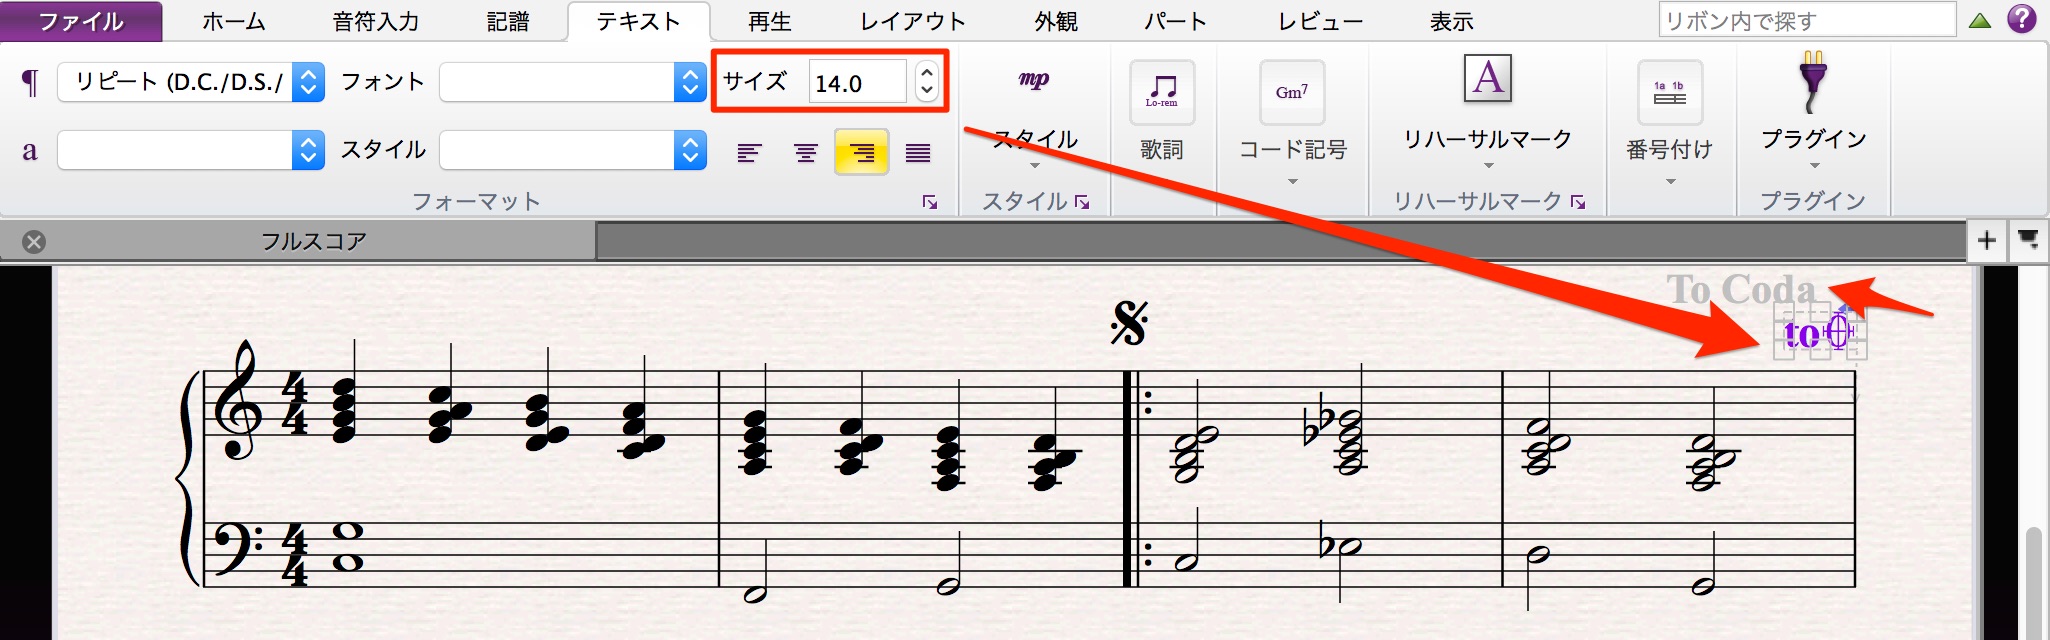Screen dimensions: 2050x640
Task: Click the character style 'a' icon
Action: (30, 150)
